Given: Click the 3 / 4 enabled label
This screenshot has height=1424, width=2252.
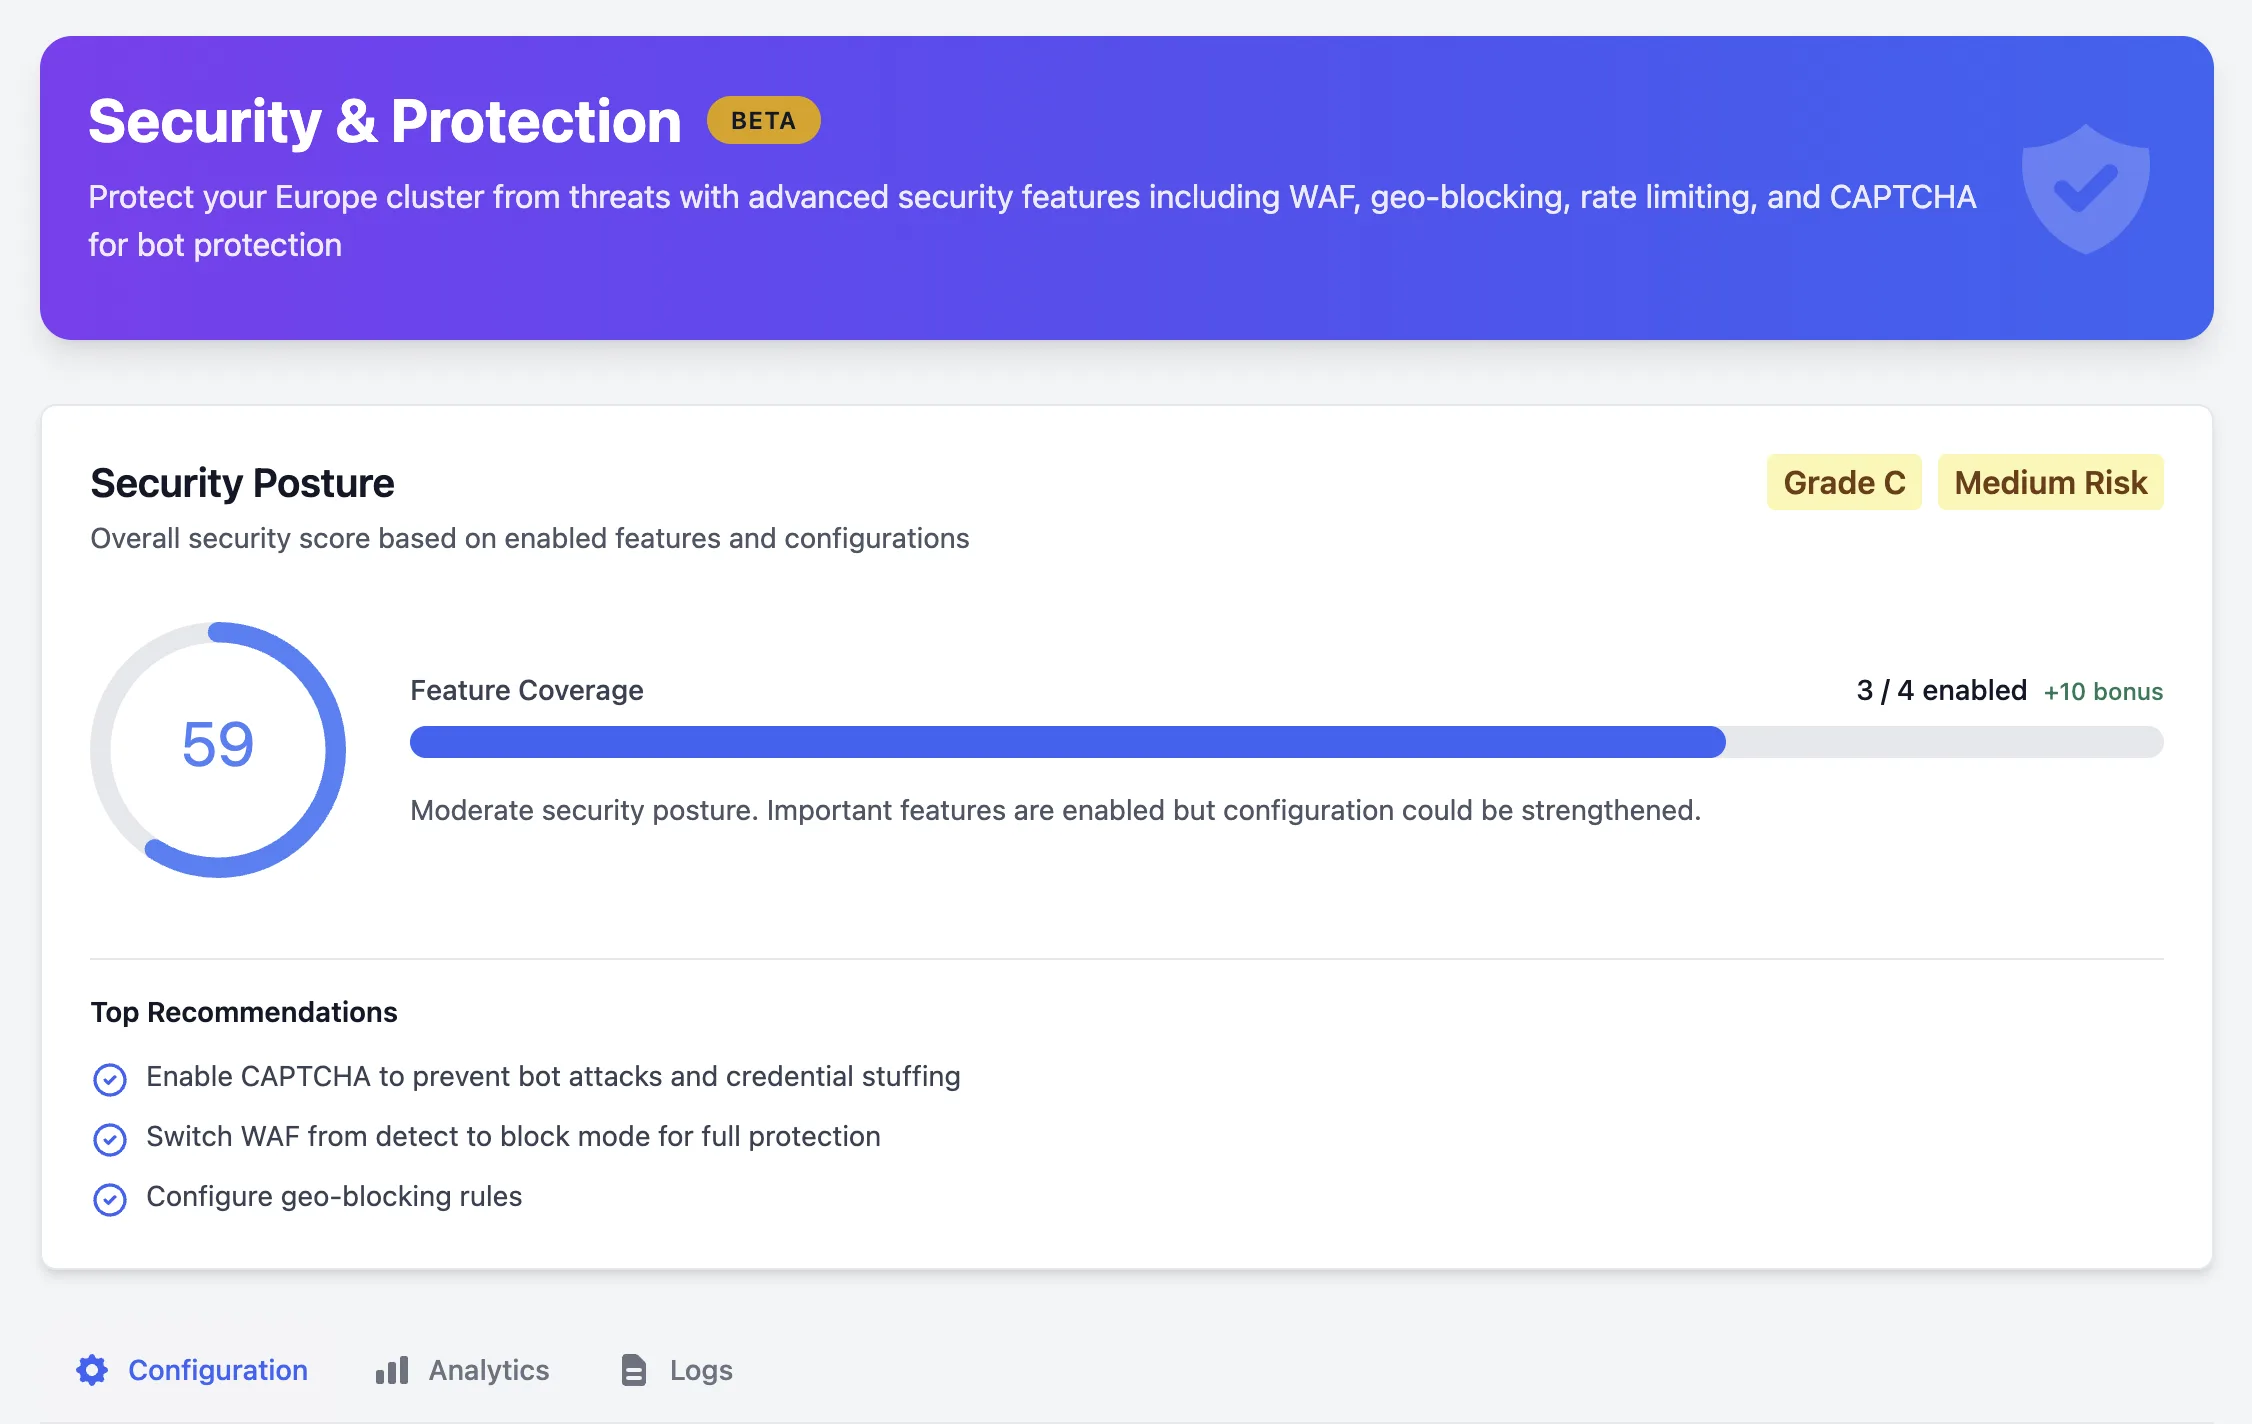Looking at the screenshot, I should pos(1941,690).
